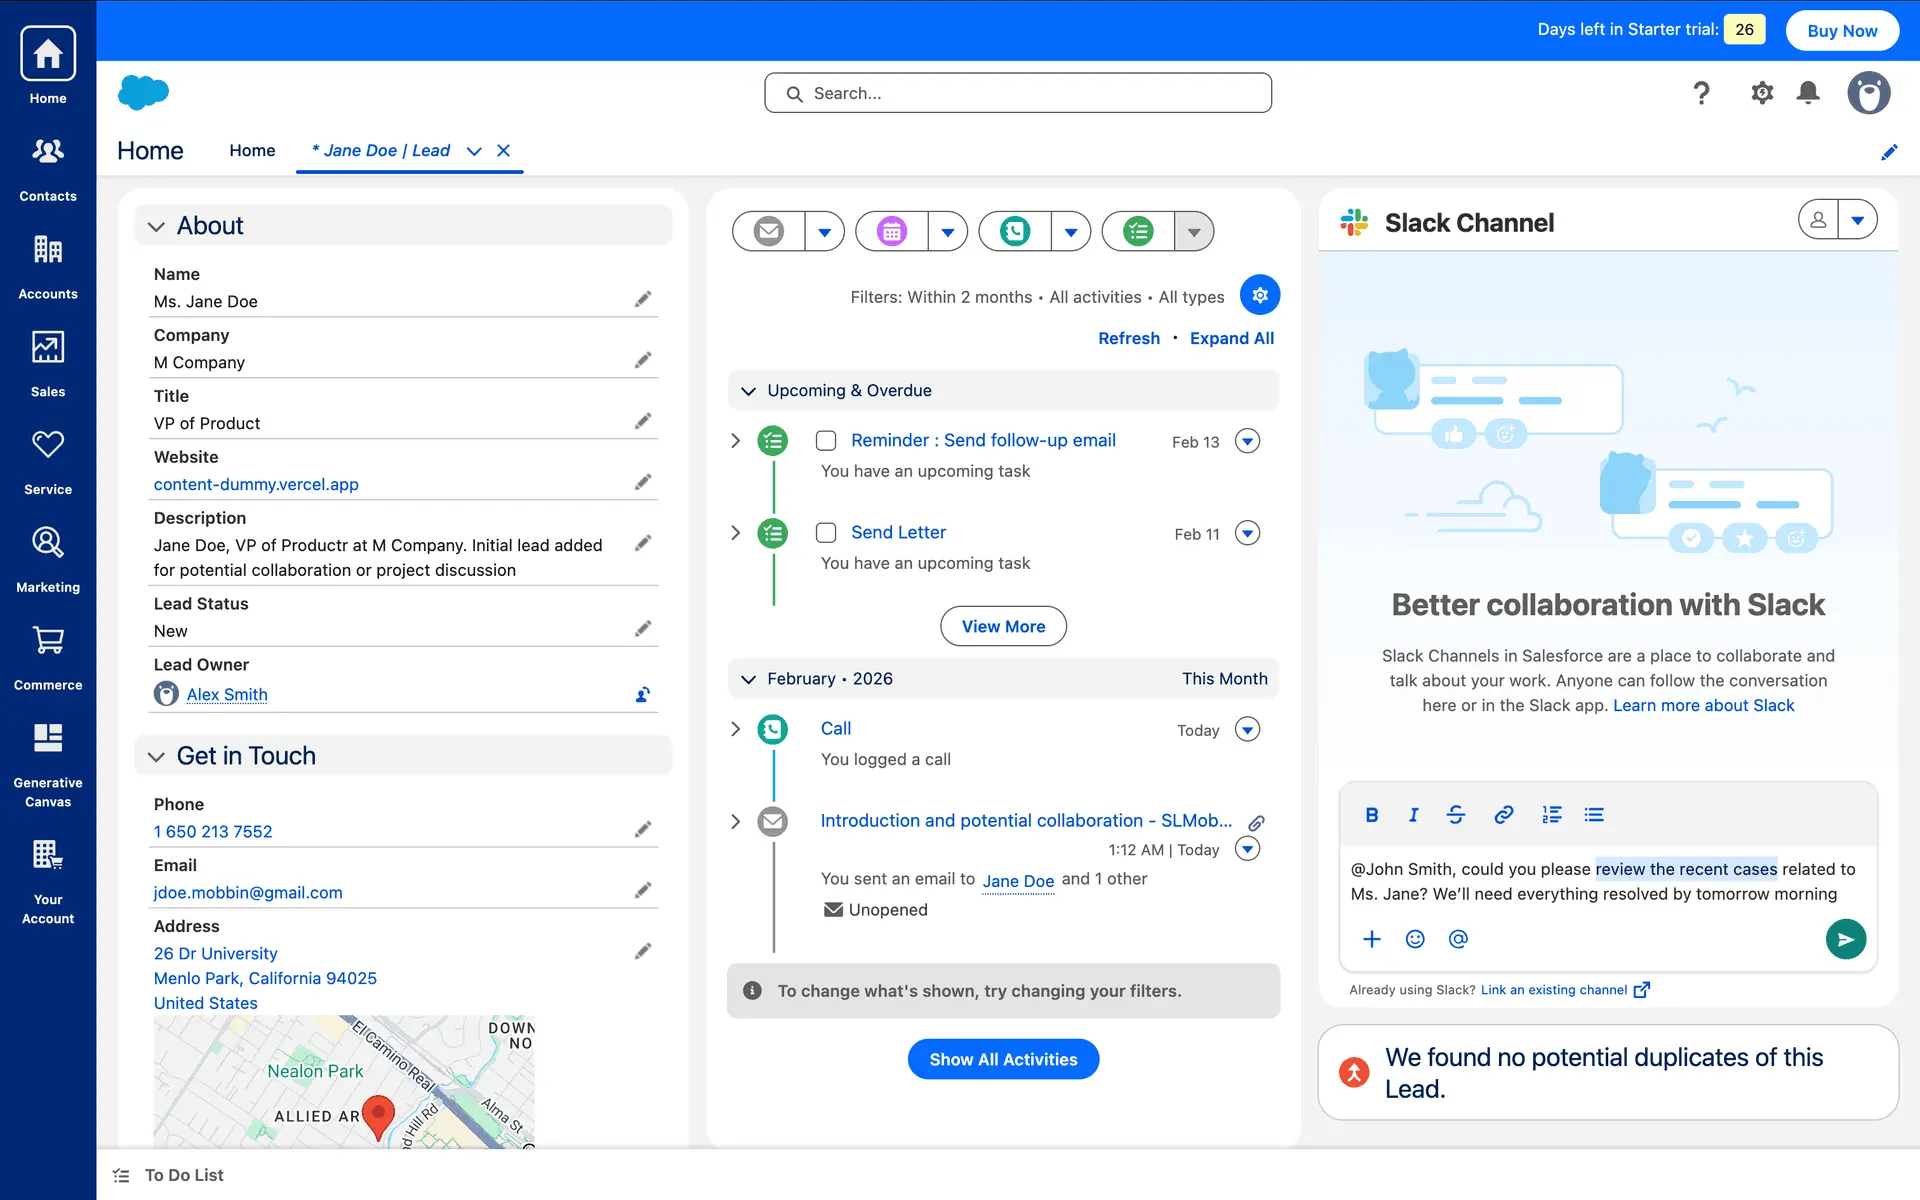Insert emoji in Slack message
The width and height of the screenshot is (1920, 1200).
(x=1414, y=939)
